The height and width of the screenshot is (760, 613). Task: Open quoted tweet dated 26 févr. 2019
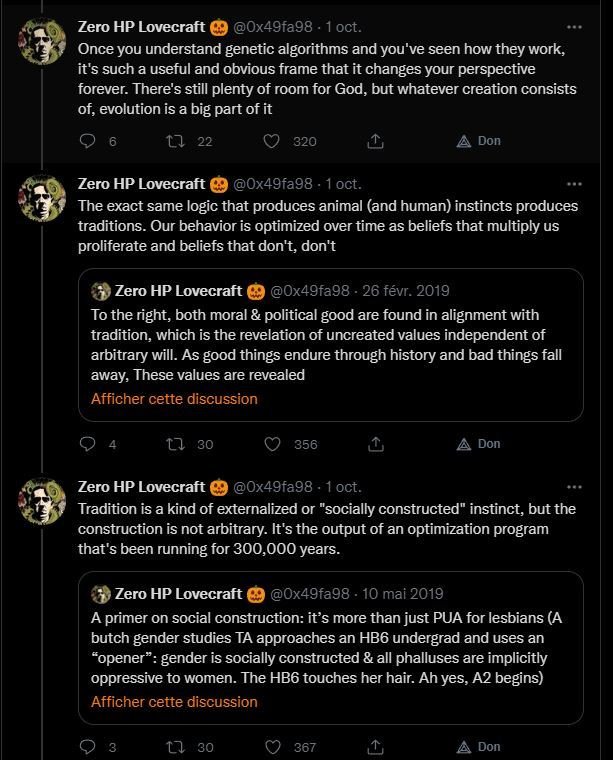click(x=330, y=344)
